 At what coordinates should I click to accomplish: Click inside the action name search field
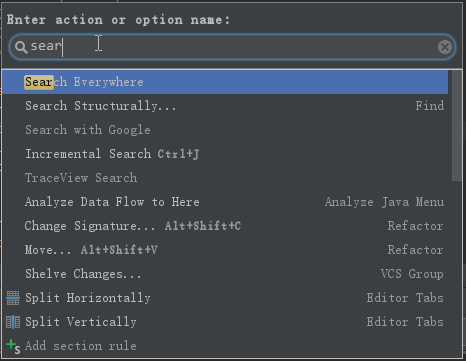[232, 47]
